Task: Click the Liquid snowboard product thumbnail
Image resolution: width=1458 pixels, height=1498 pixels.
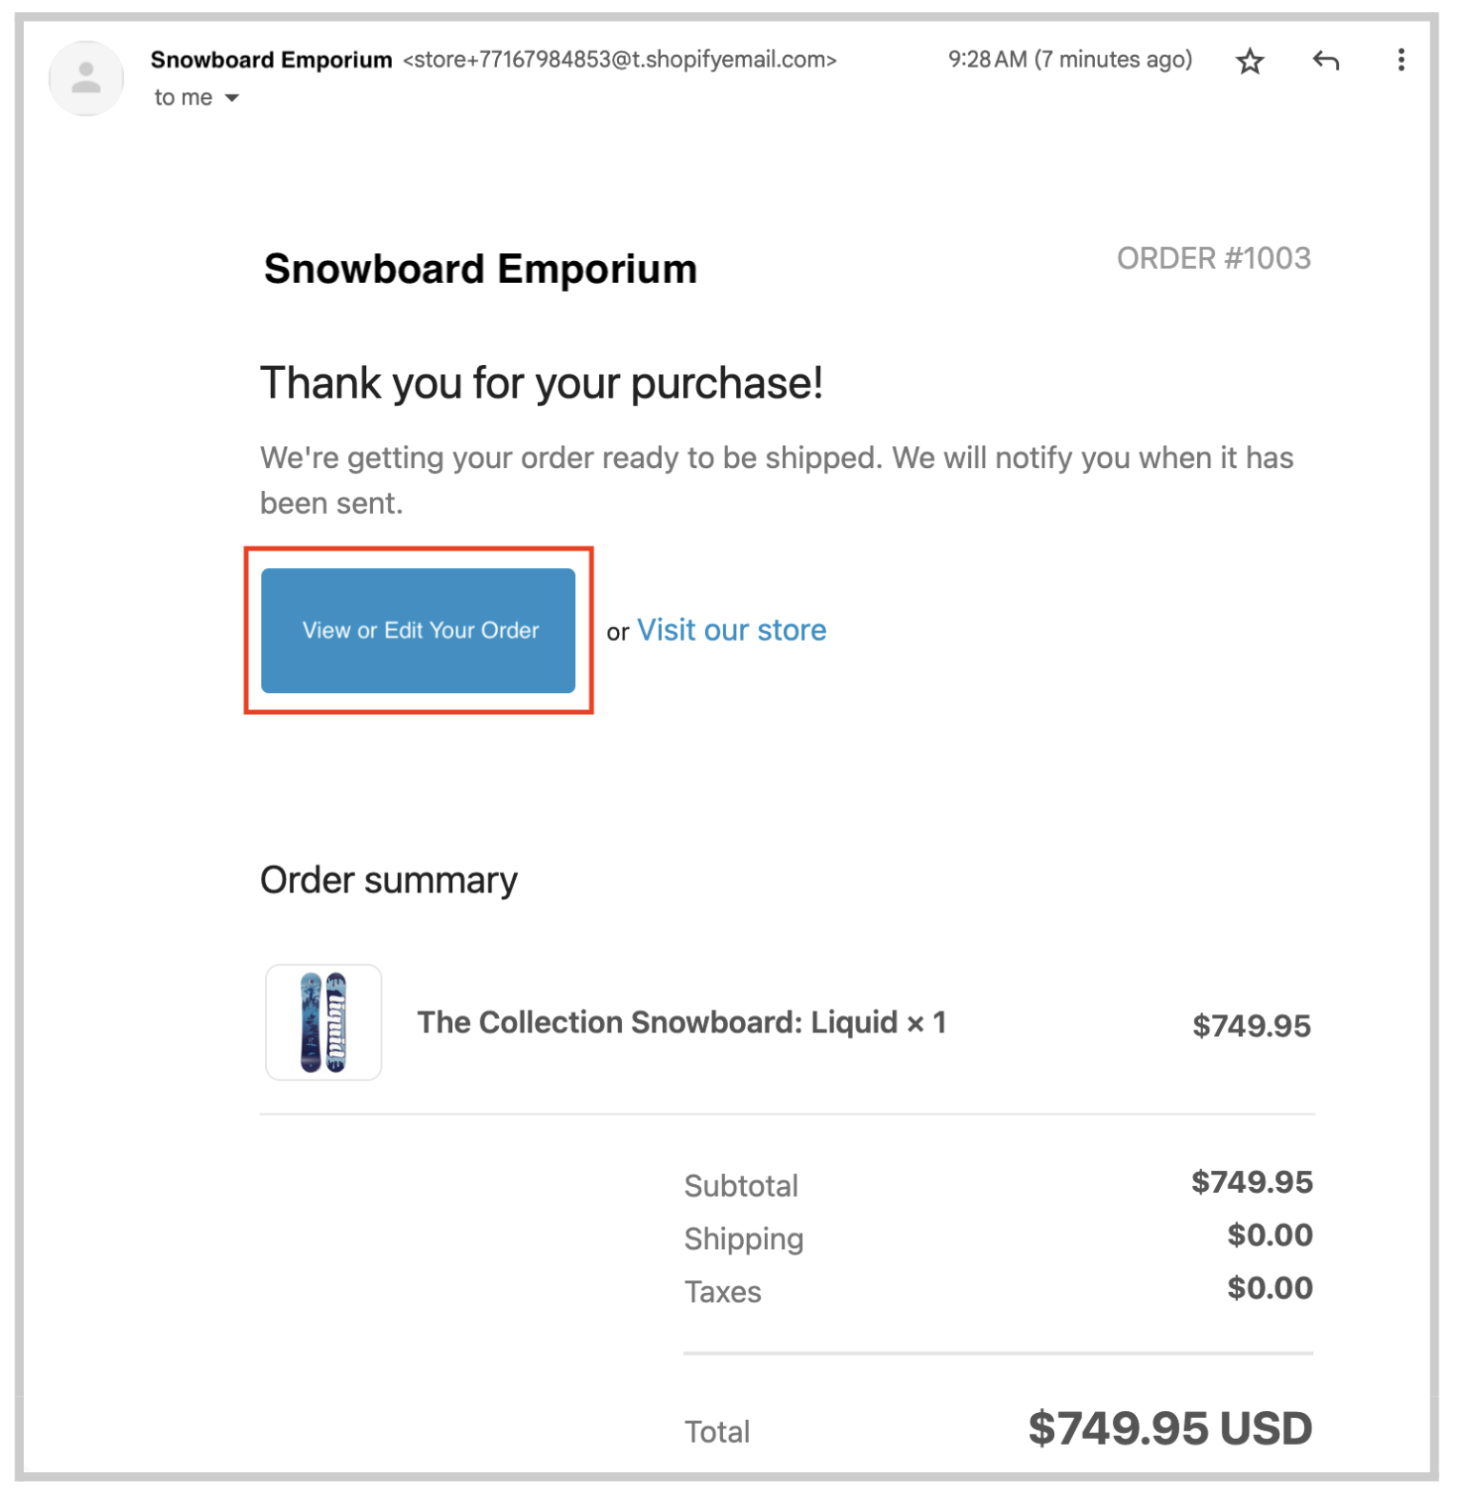Action: 323,1022
